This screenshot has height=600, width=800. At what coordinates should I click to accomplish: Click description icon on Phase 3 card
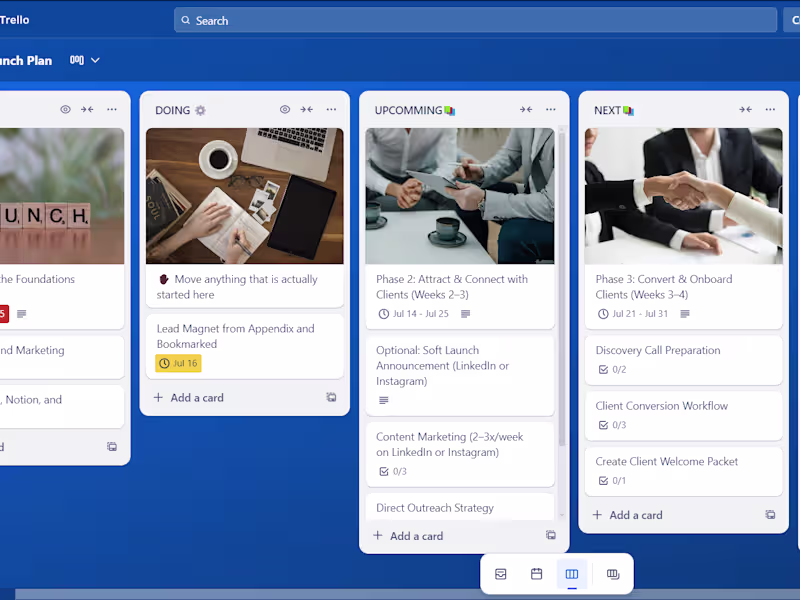pos(685,314)
